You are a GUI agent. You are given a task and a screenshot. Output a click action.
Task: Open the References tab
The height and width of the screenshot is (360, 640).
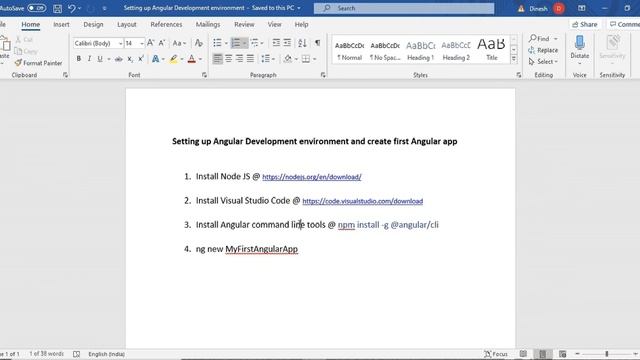coord(166,24)
